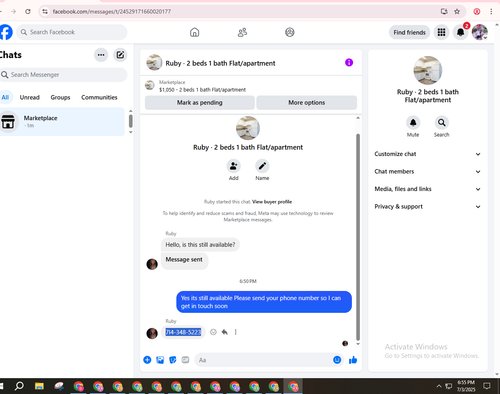Expand Chat members section
This screenshot has height=394, width=500.
(428, 171)
